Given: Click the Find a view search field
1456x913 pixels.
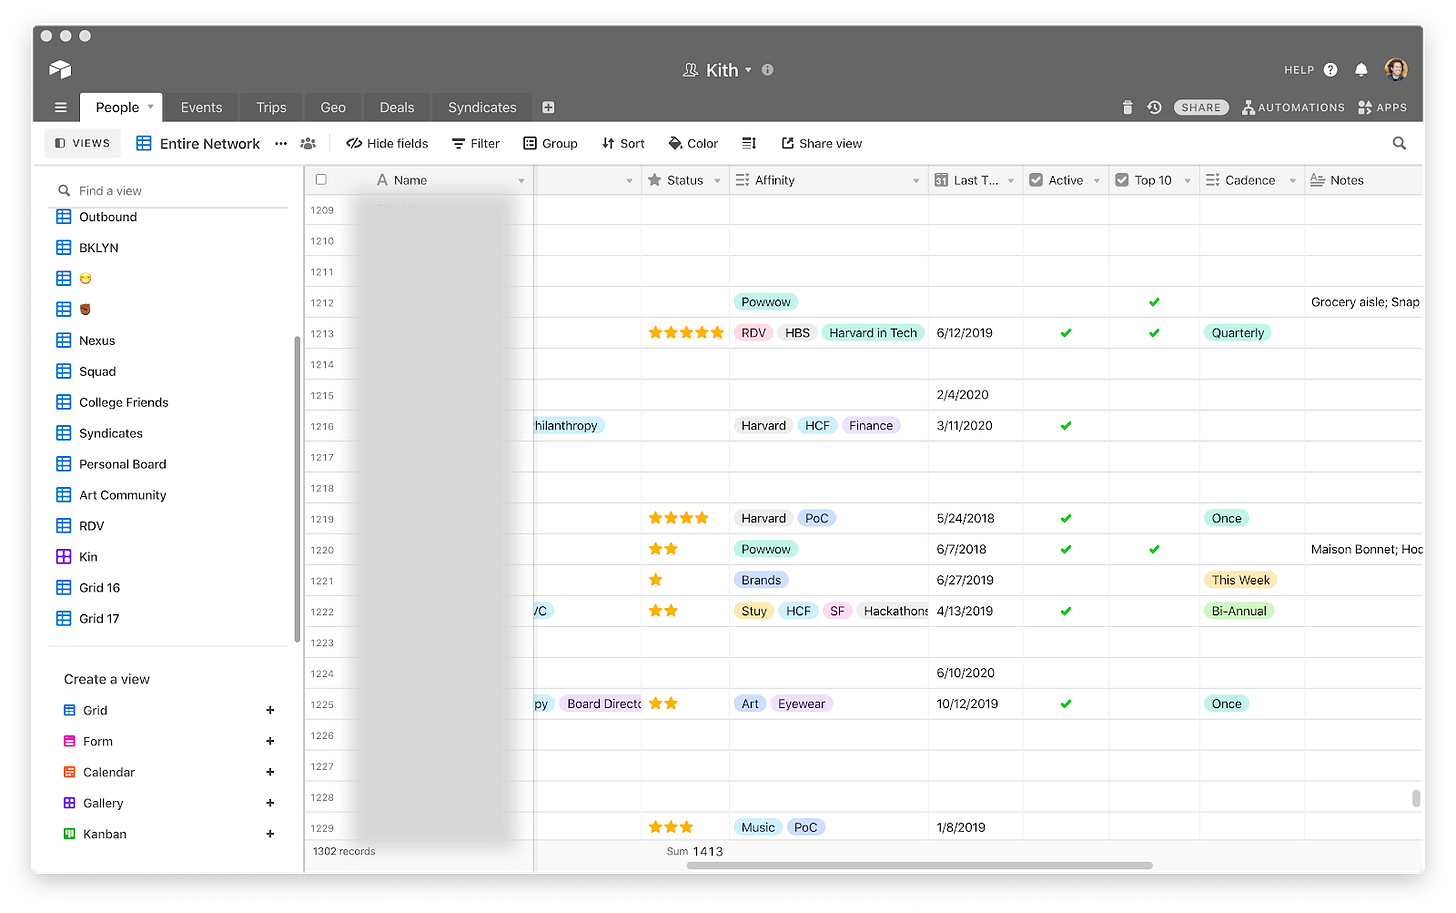Looking at the screenshot, I should coord(170,191).
